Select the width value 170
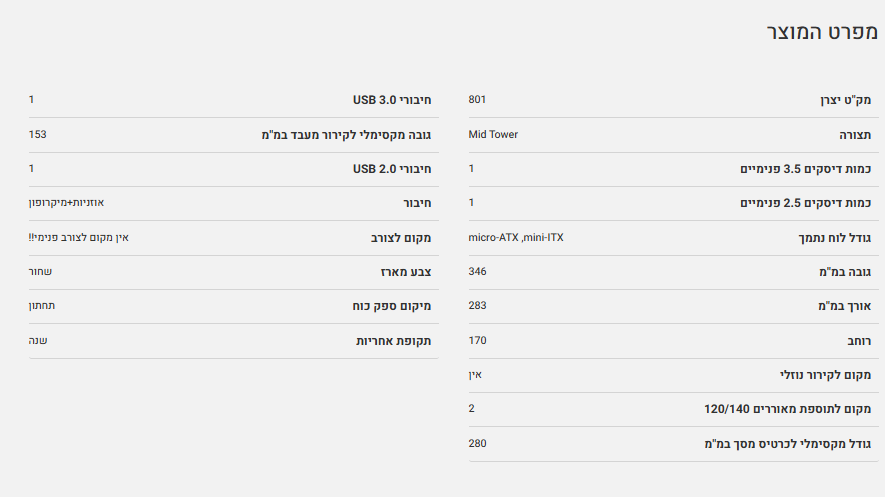 478,340
